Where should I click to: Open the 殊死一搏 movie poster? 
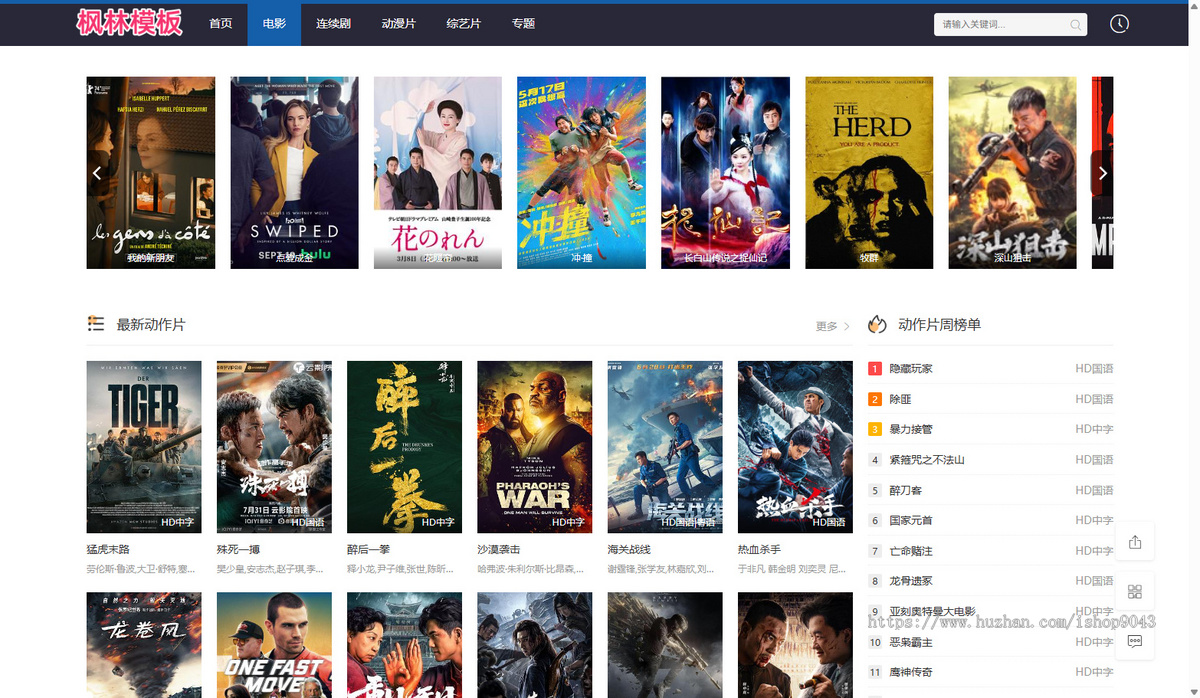(274, 447)
